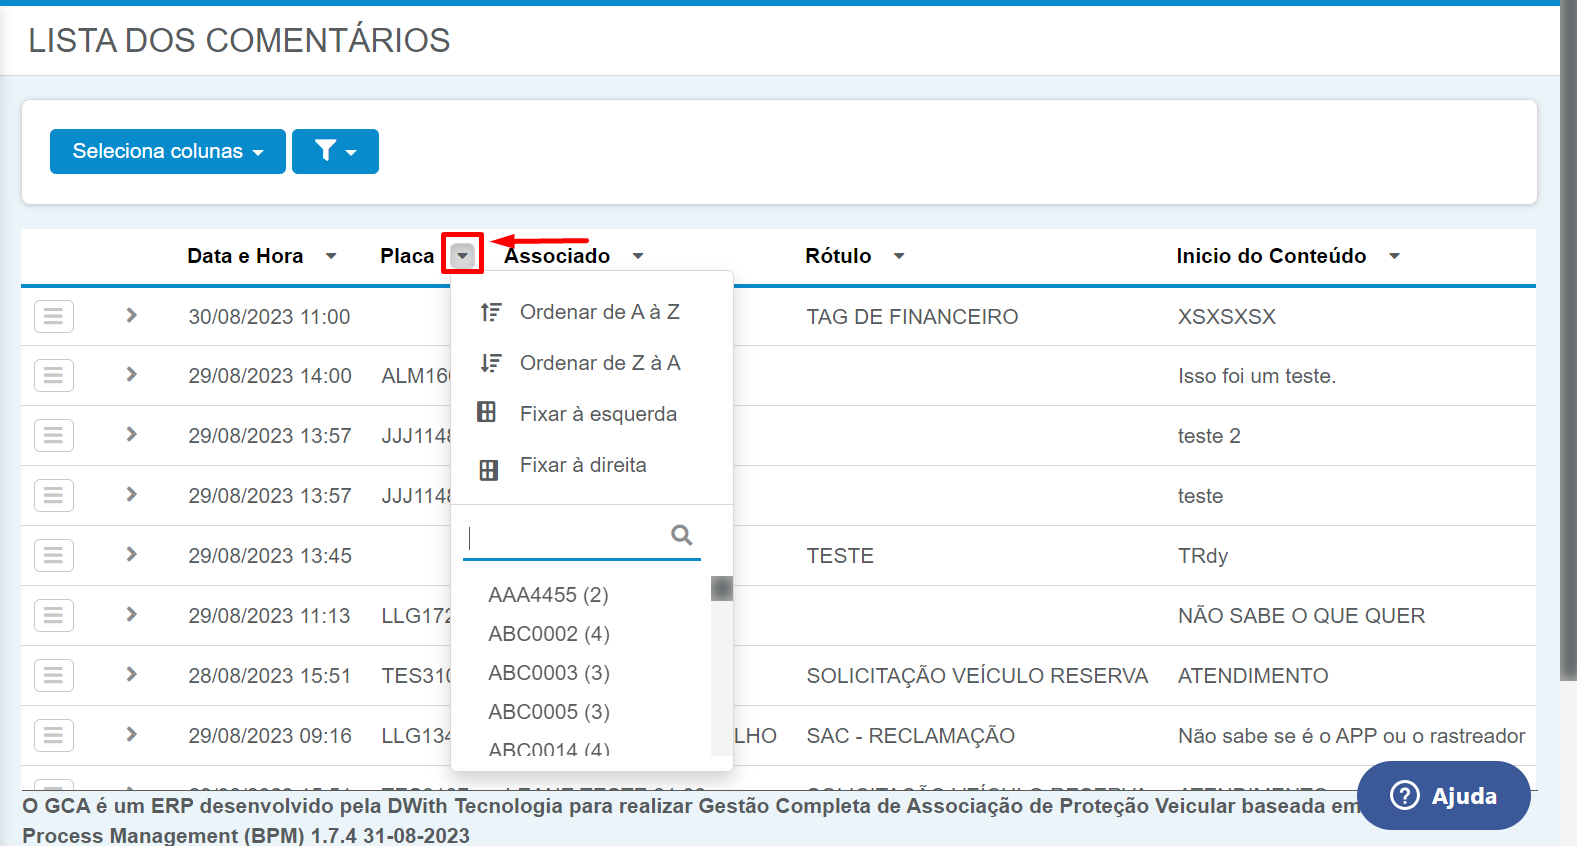Expand row dated 29/08/2023 14:00
The width and height of the screenshot is (1577, 846).
tap(131, 374)
